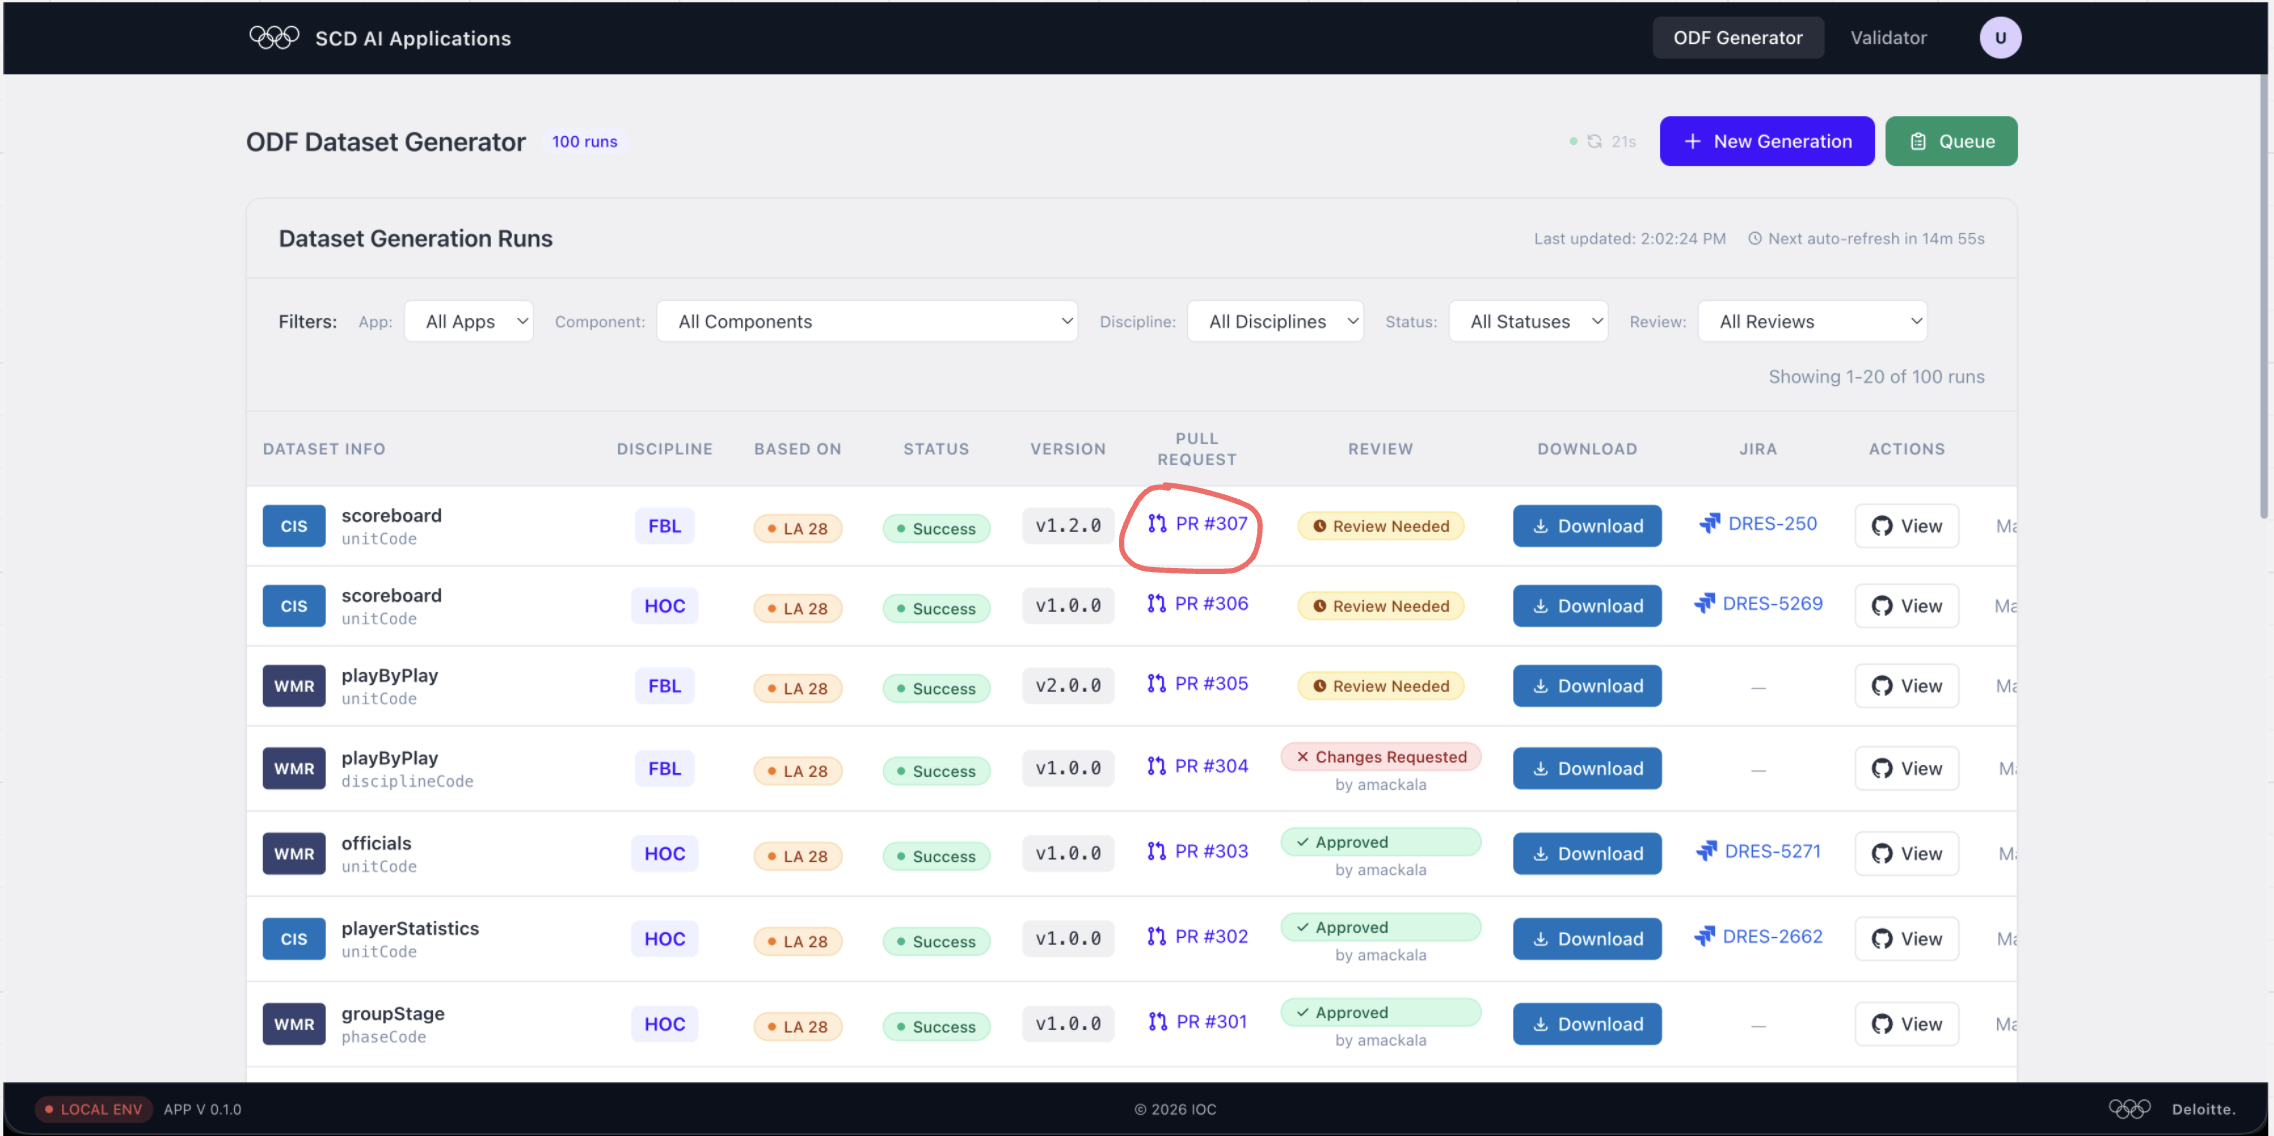Click the pull request icon for PR #303
The image size is (2274, 1136).
1157,852
